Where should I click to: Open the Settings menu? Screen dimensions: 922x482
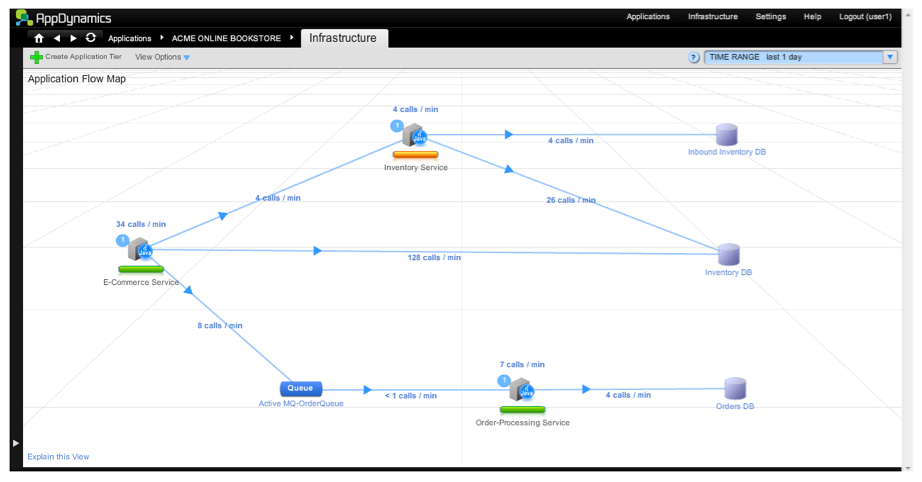(x=770, y=17)
